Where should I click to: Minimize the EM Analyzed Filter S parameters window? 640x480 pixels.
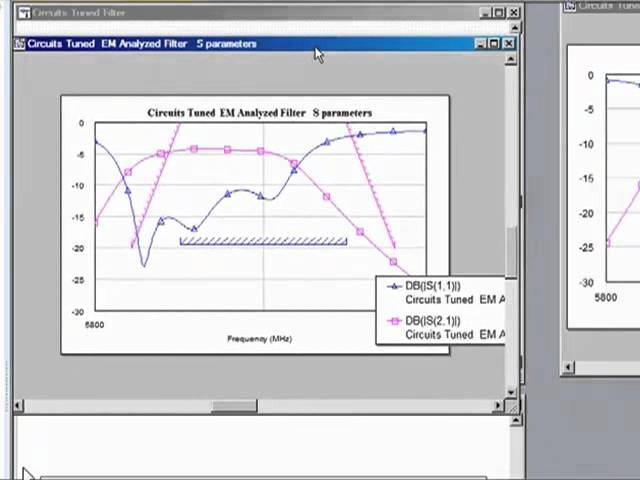[x=481, y=43]
